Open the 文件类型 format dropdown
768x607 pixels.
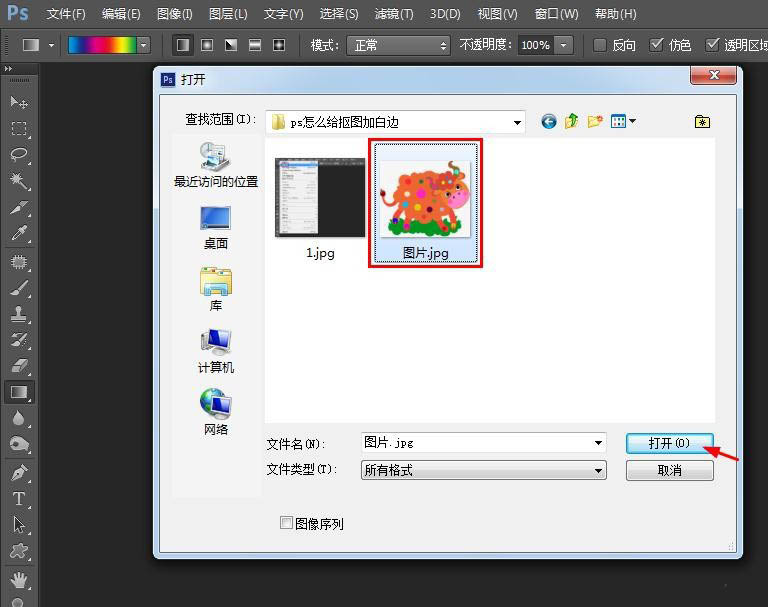coord(598,470)
